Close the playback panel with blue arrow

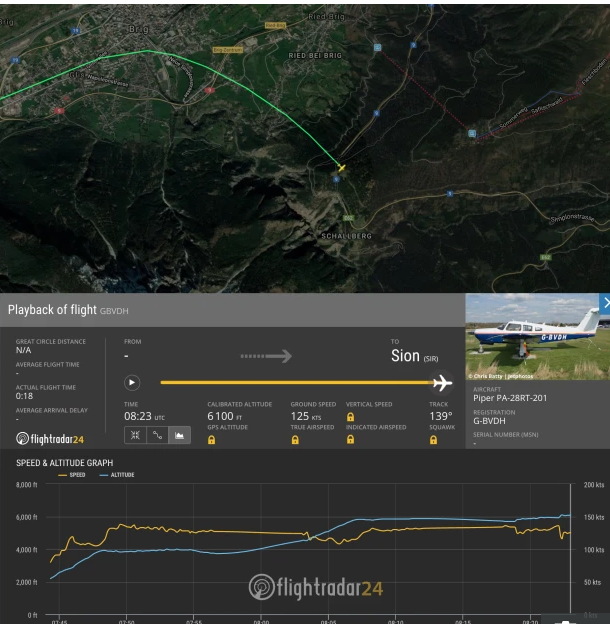(x=603, y=302)
